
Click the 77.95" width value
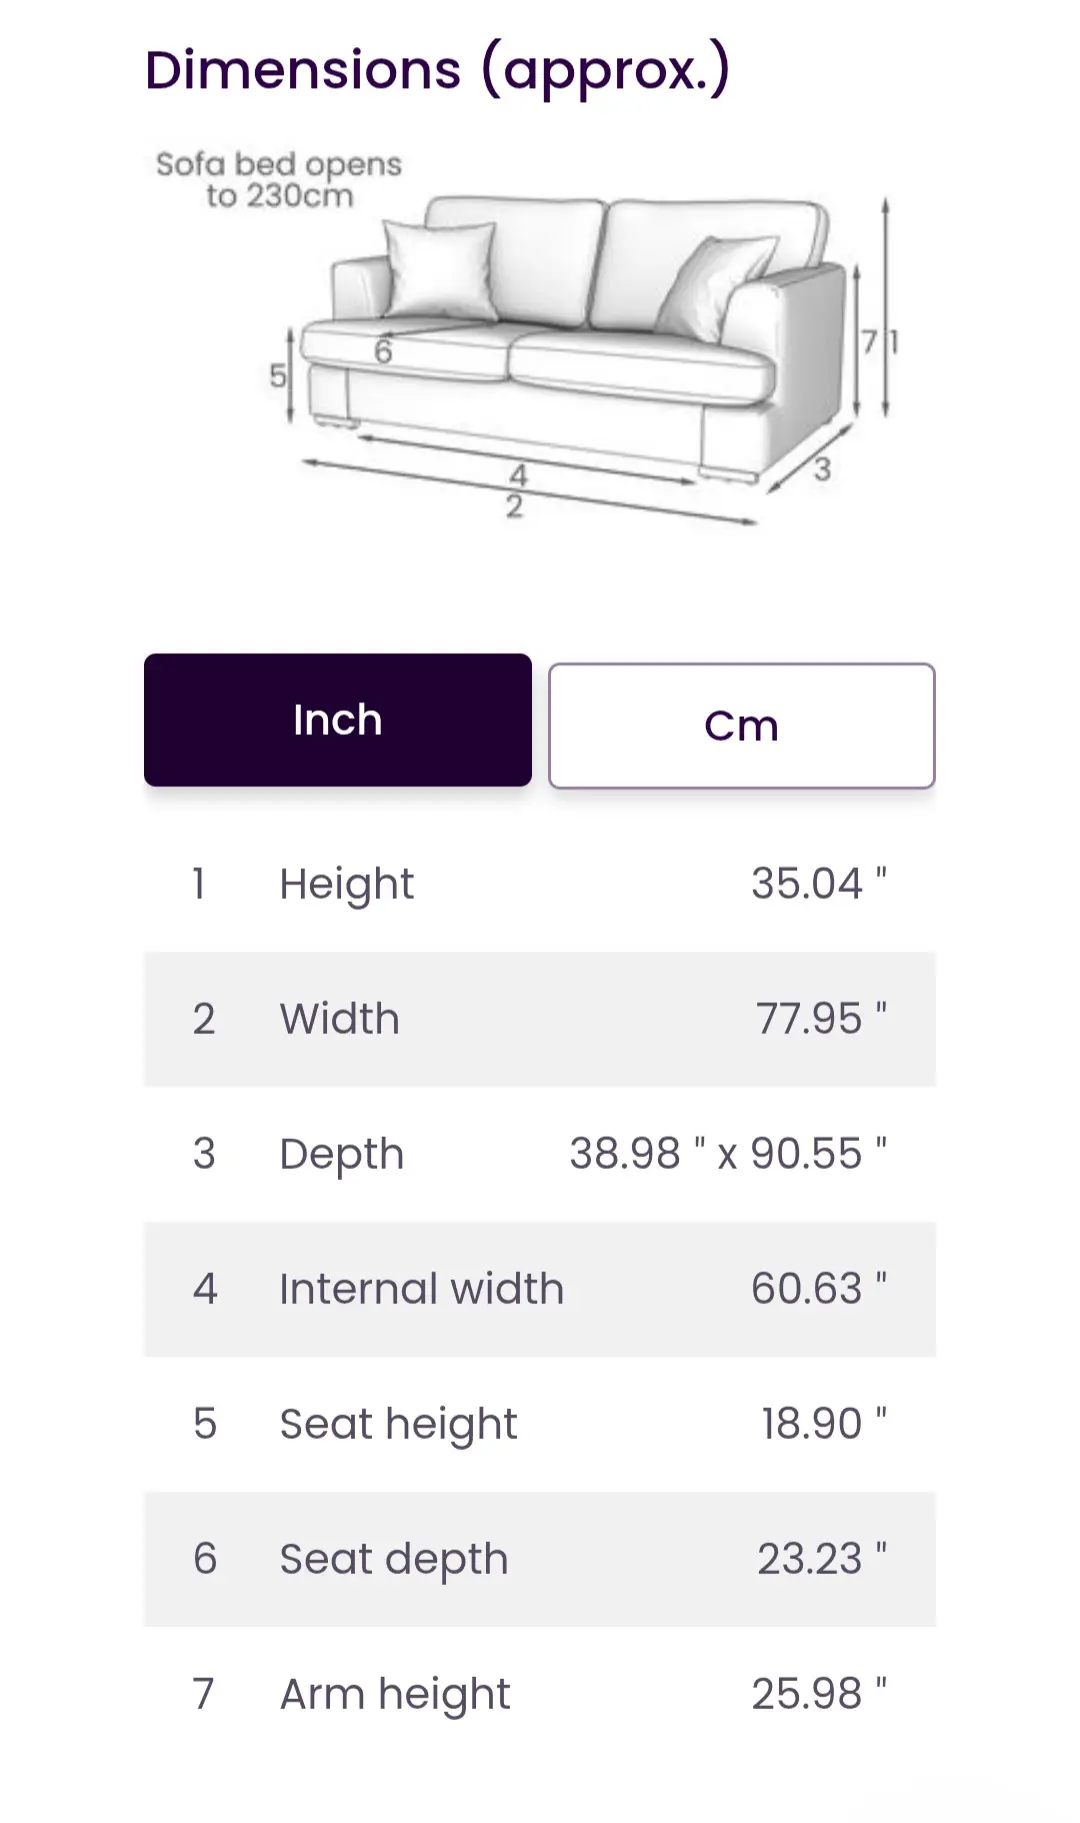tap(821, 1018)
